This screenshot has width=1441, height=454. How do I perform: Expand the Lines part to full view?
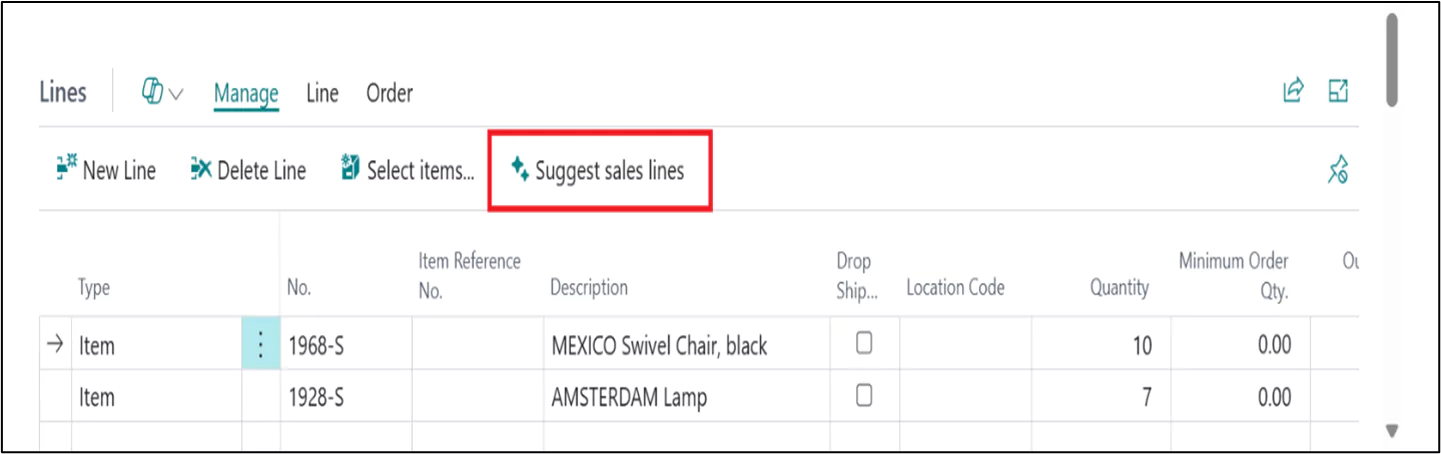[1338, 91]
